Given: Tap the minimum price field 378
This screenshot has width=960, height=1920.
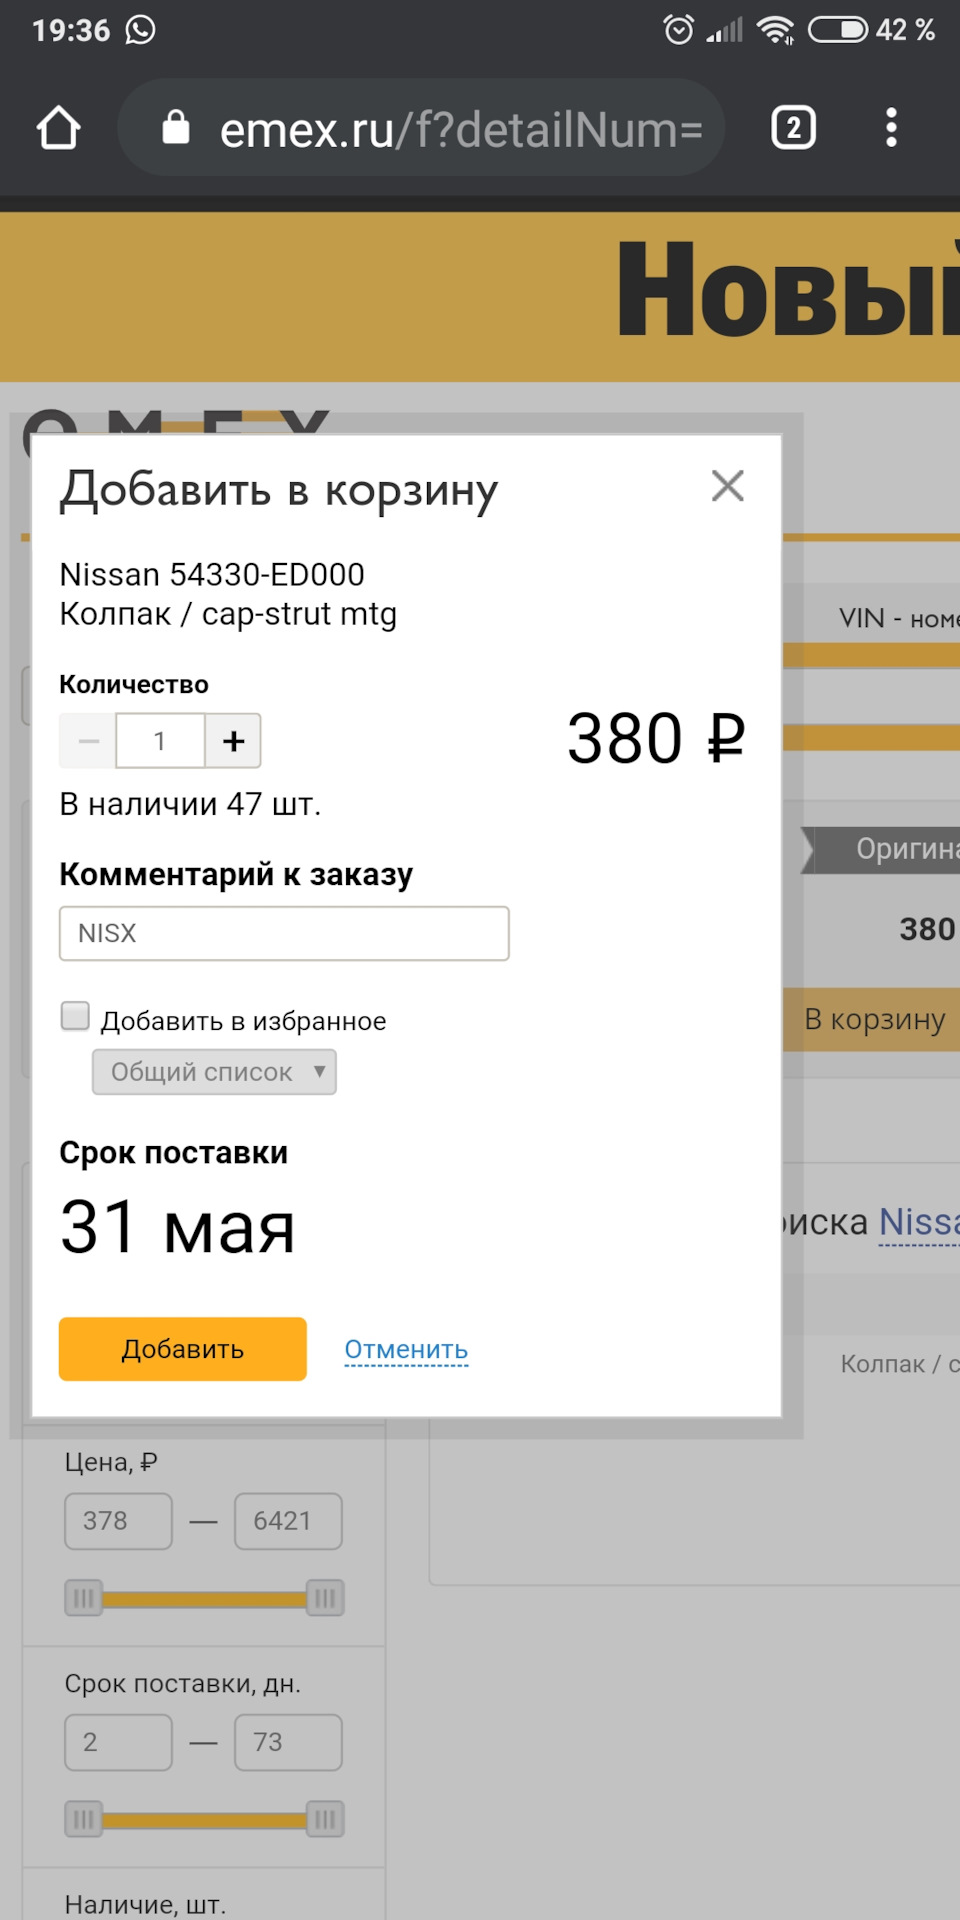Looking at the screenshot, I should coord(118,1521).
